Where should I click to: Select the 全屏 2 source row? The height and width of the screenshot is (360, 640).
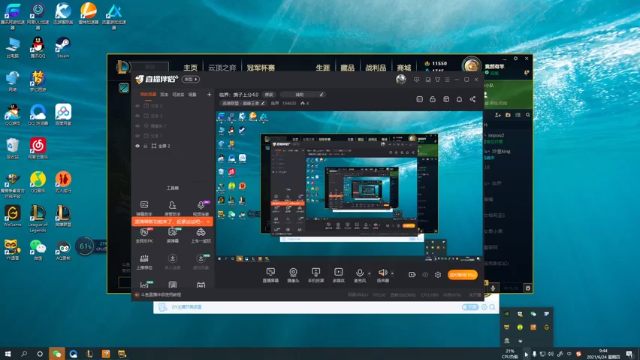coord(173,146)
